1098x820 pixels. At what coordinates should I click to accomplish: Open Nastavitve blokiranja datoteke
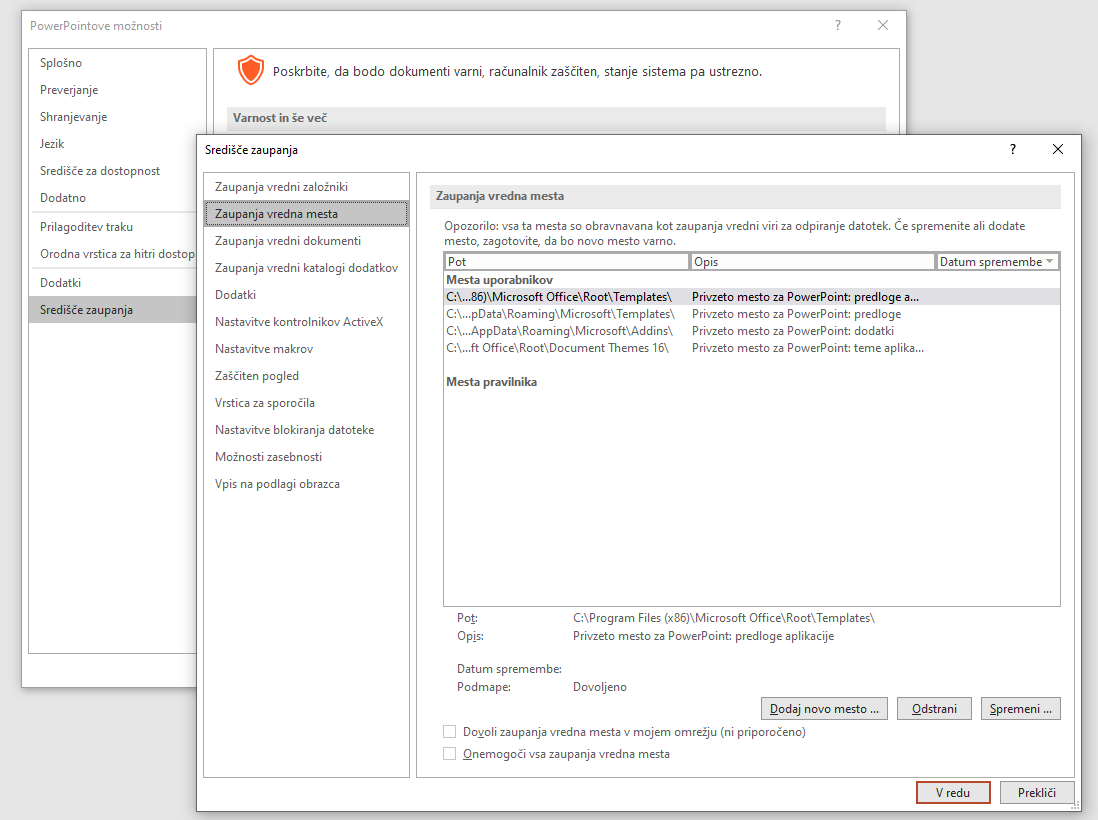click(x=306, y=430)
